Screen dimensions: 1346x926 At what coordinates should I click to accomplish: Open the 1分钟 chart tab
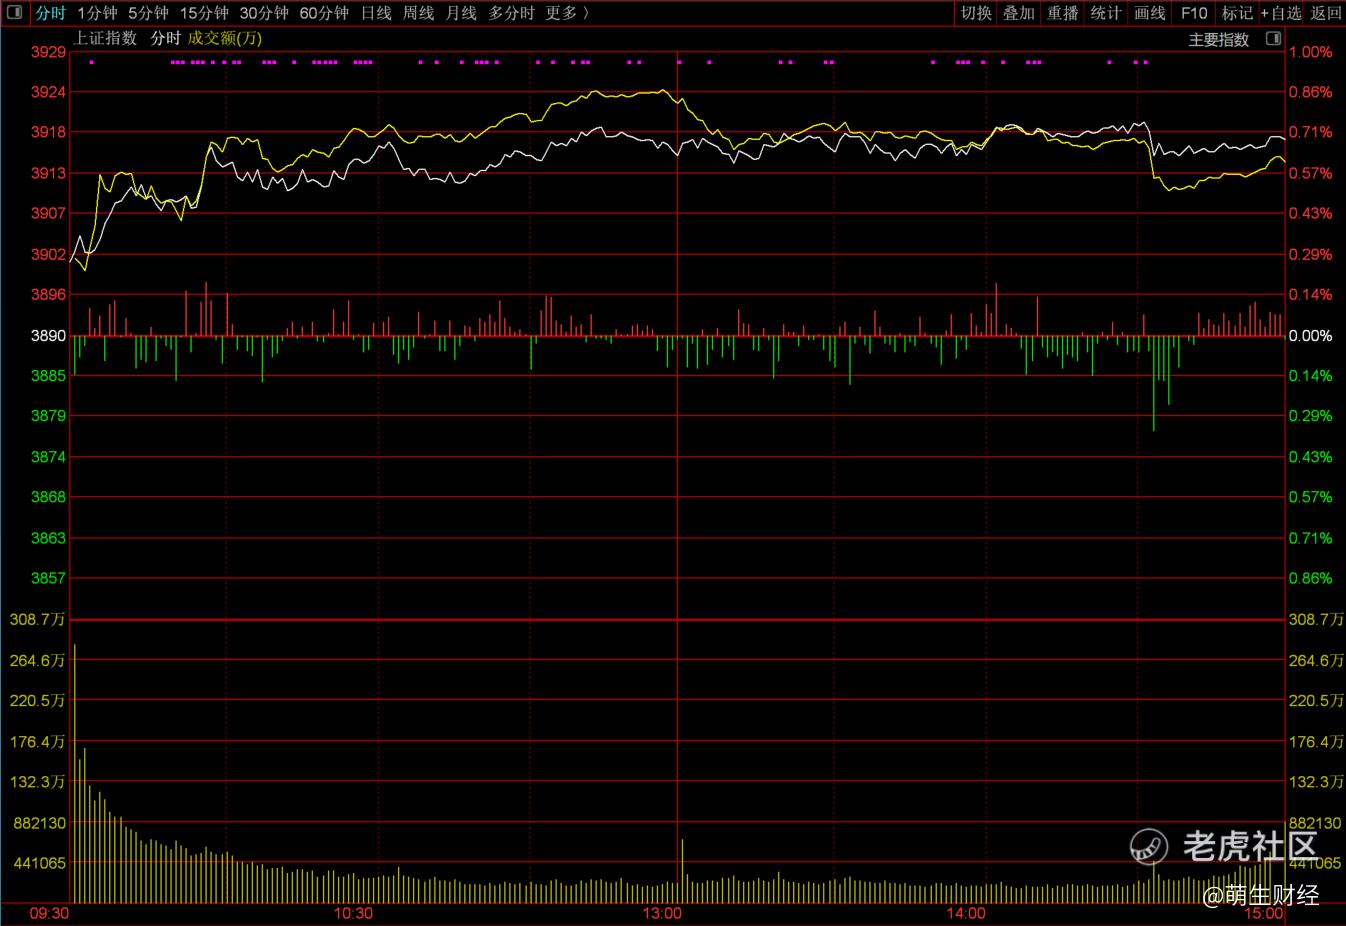click(97, 13)
